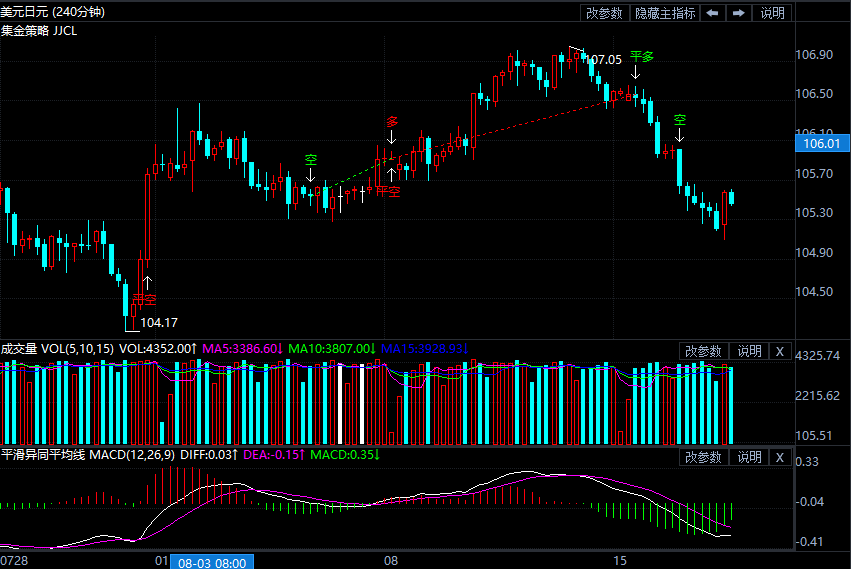Click the 104.17 low price label
The image size is (851, 569).
tap(159, 323)
